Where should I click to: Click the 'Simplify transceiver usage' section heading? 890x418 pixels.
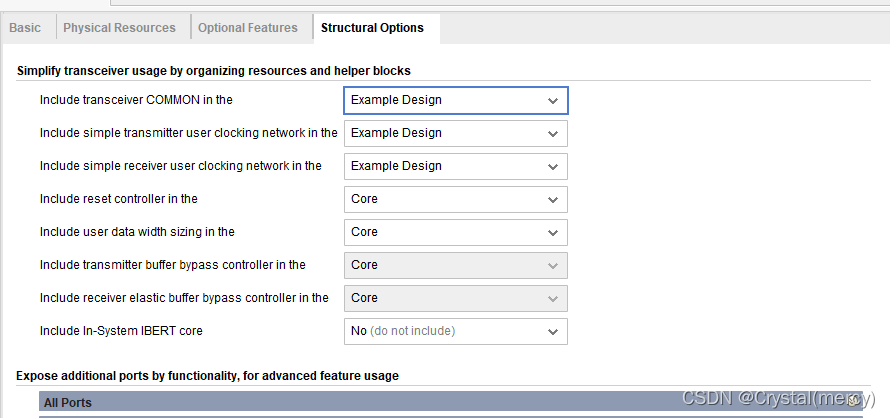[x=214, y=71]
